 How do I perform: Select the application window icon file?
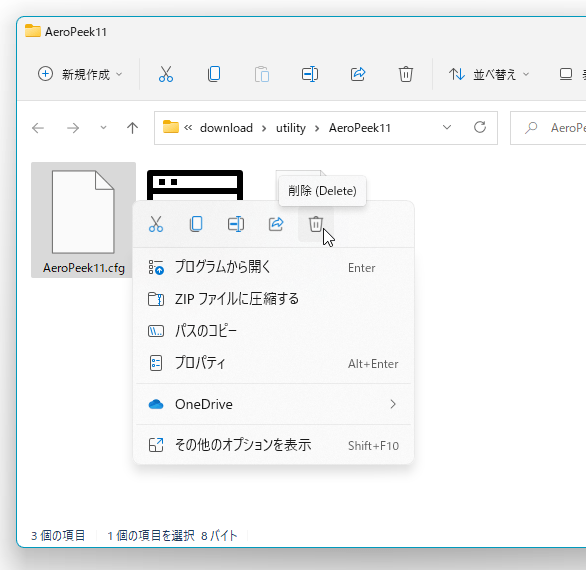tap(195, 185)
